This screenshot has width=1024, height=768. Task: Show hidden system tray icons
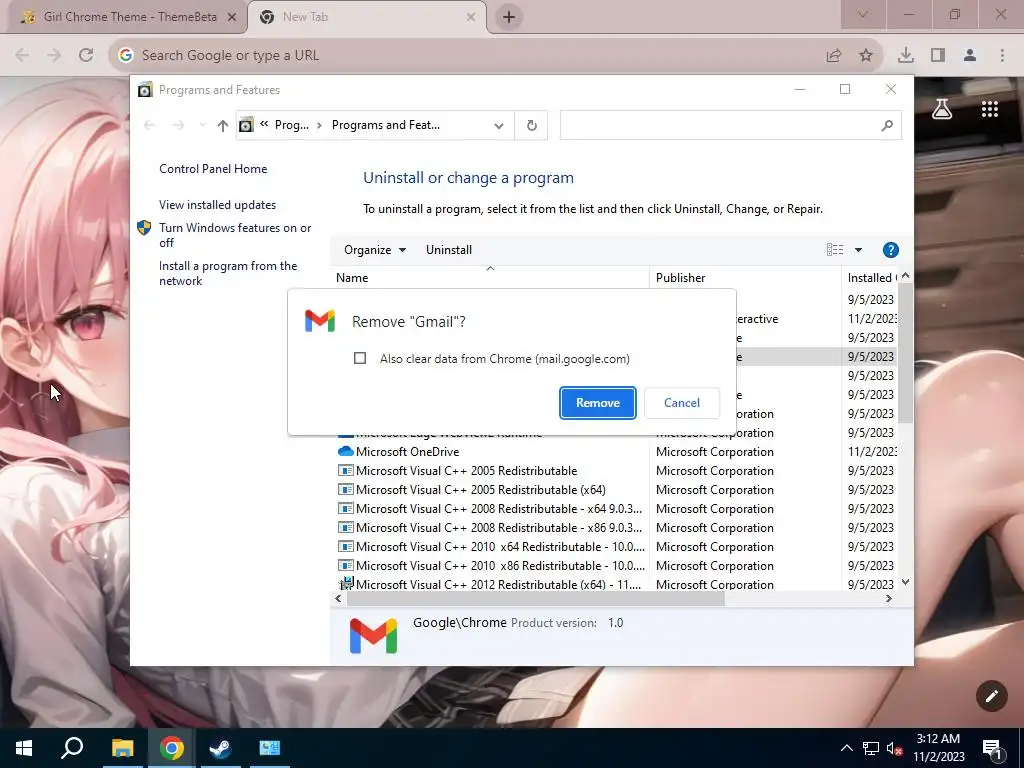846,748
